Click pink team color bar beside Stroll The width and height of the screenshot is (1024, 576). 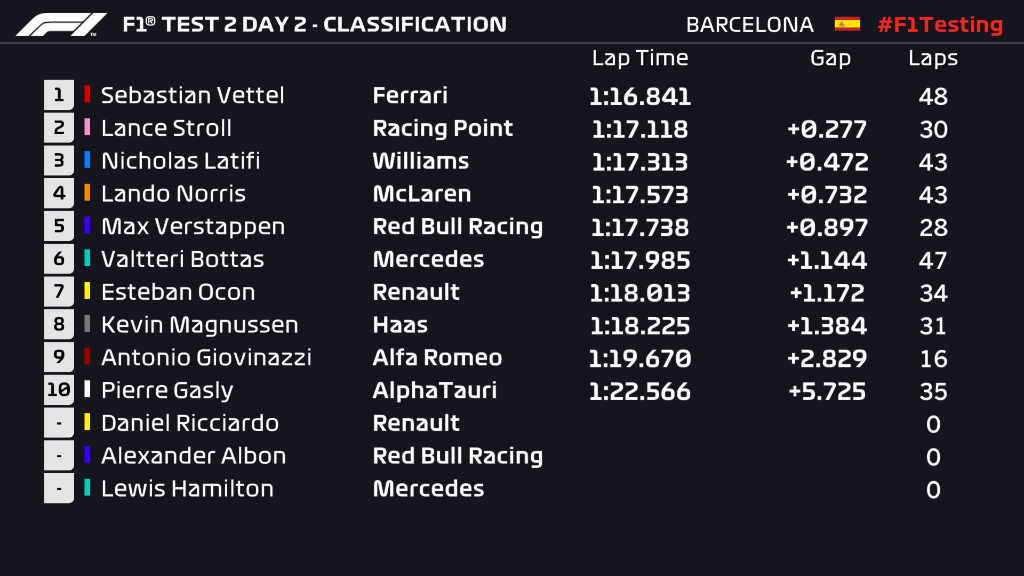87,128
